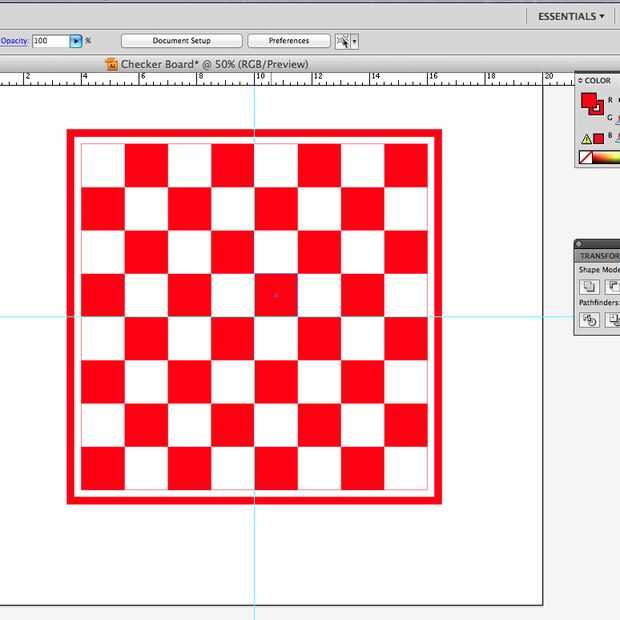Click the Minus Front shape mode icon
Screen dimensions: 620x620
(613, 287)
